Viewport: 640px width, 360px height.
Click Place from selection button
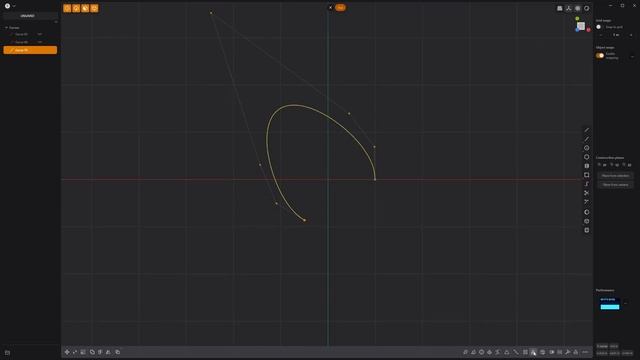pyautogui.click(x=615, y=176)
